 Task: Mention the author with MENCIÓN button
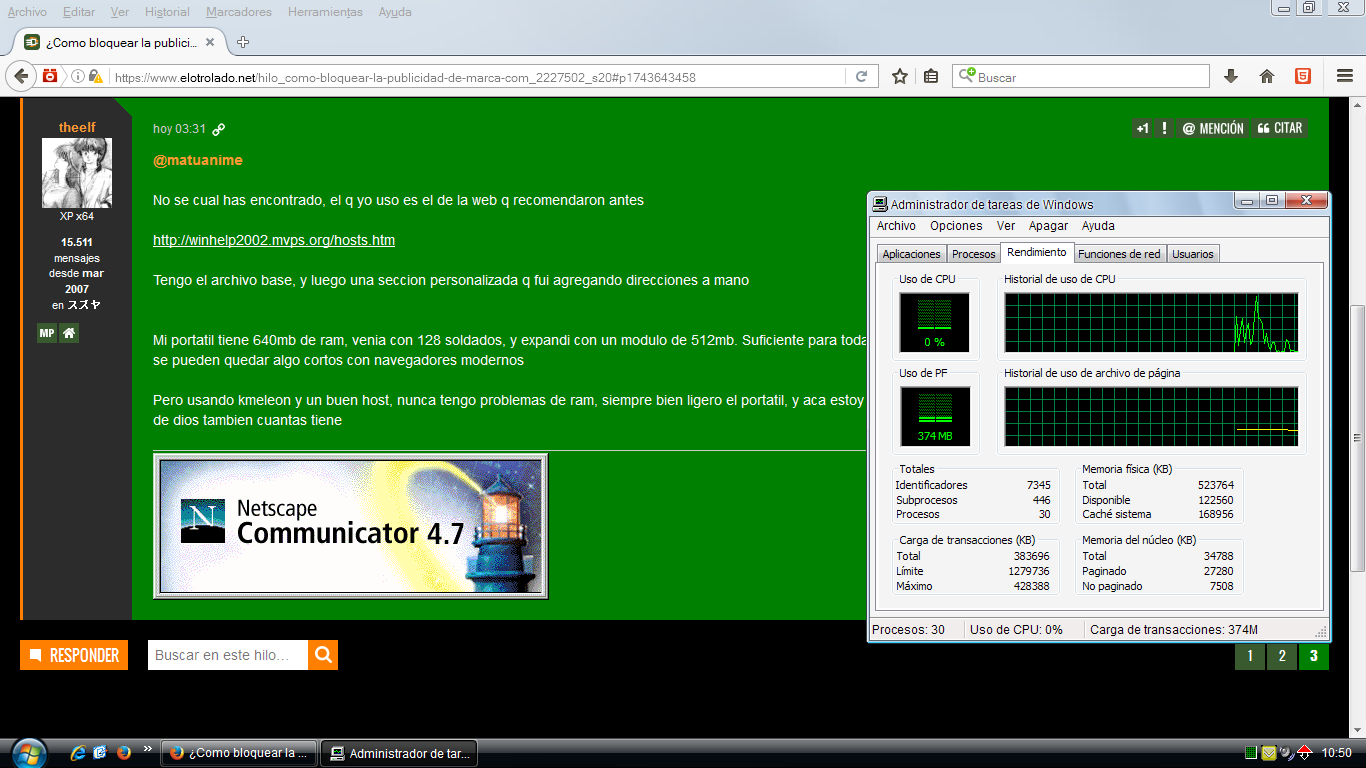click(x=1213, y=128)
